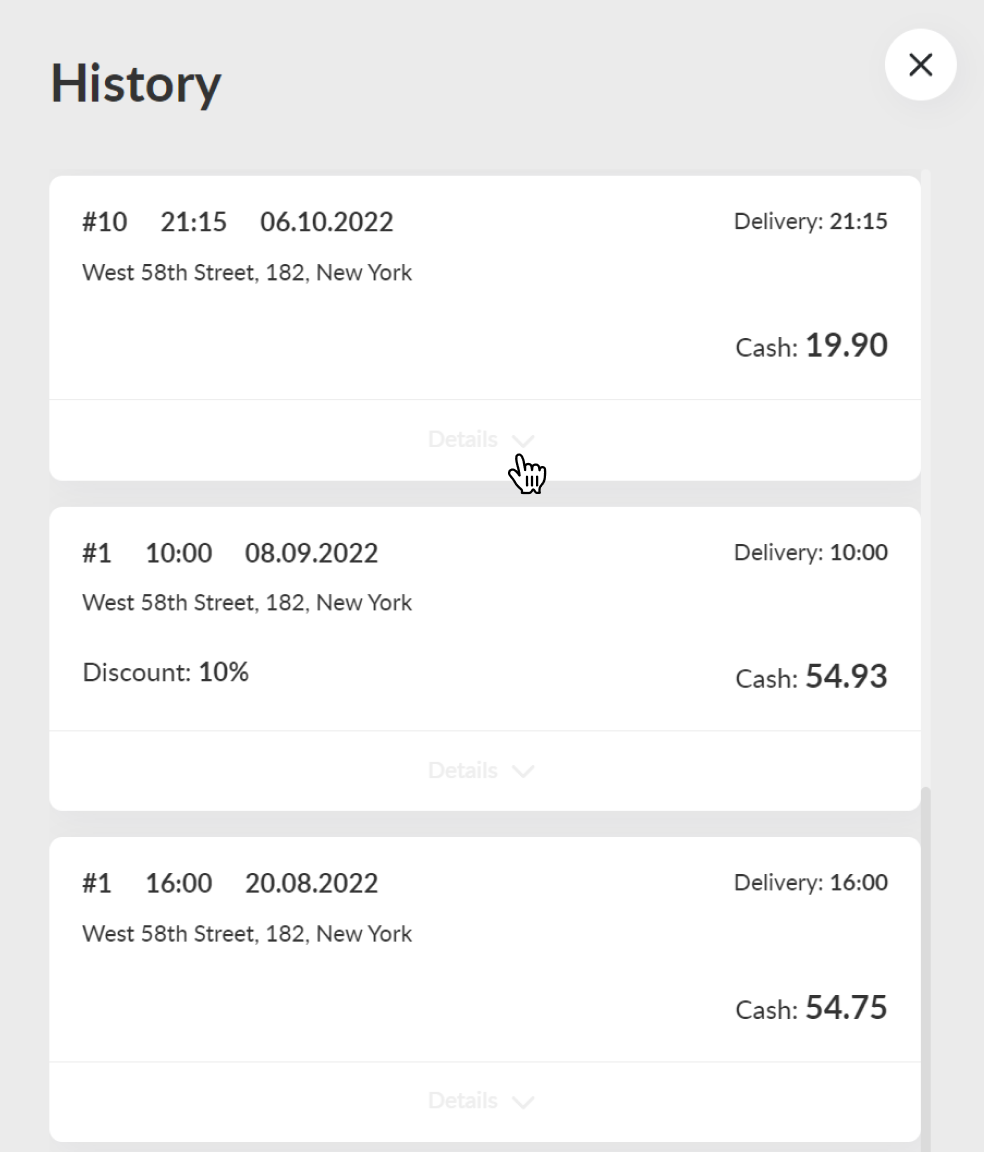
Task: Click the date 08.09.2022
Action: tap(312, 552)
